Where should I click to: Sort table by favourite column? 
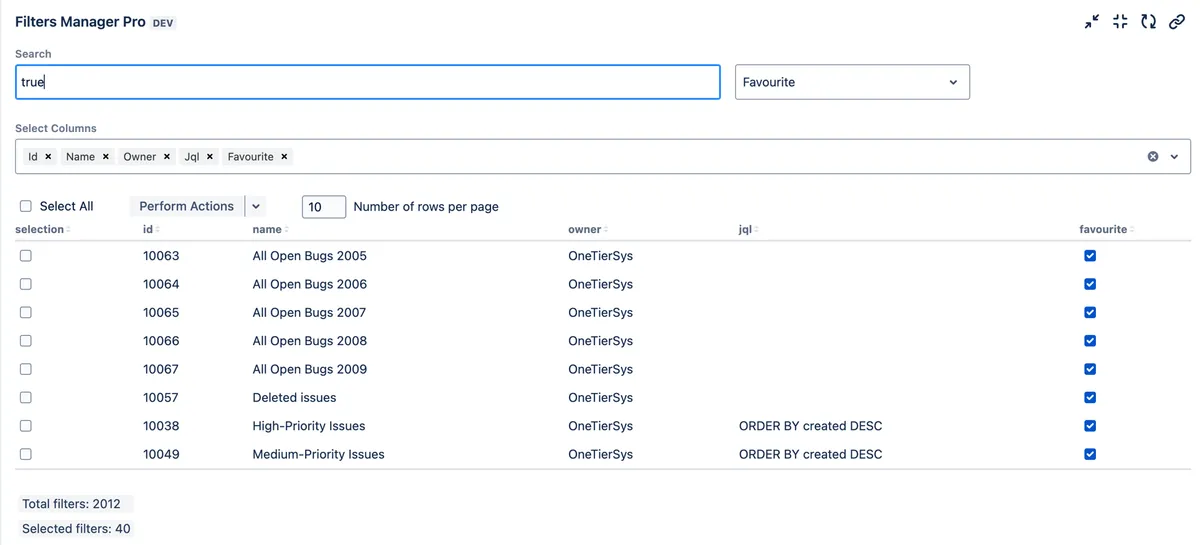click(x=1107, y=230)
